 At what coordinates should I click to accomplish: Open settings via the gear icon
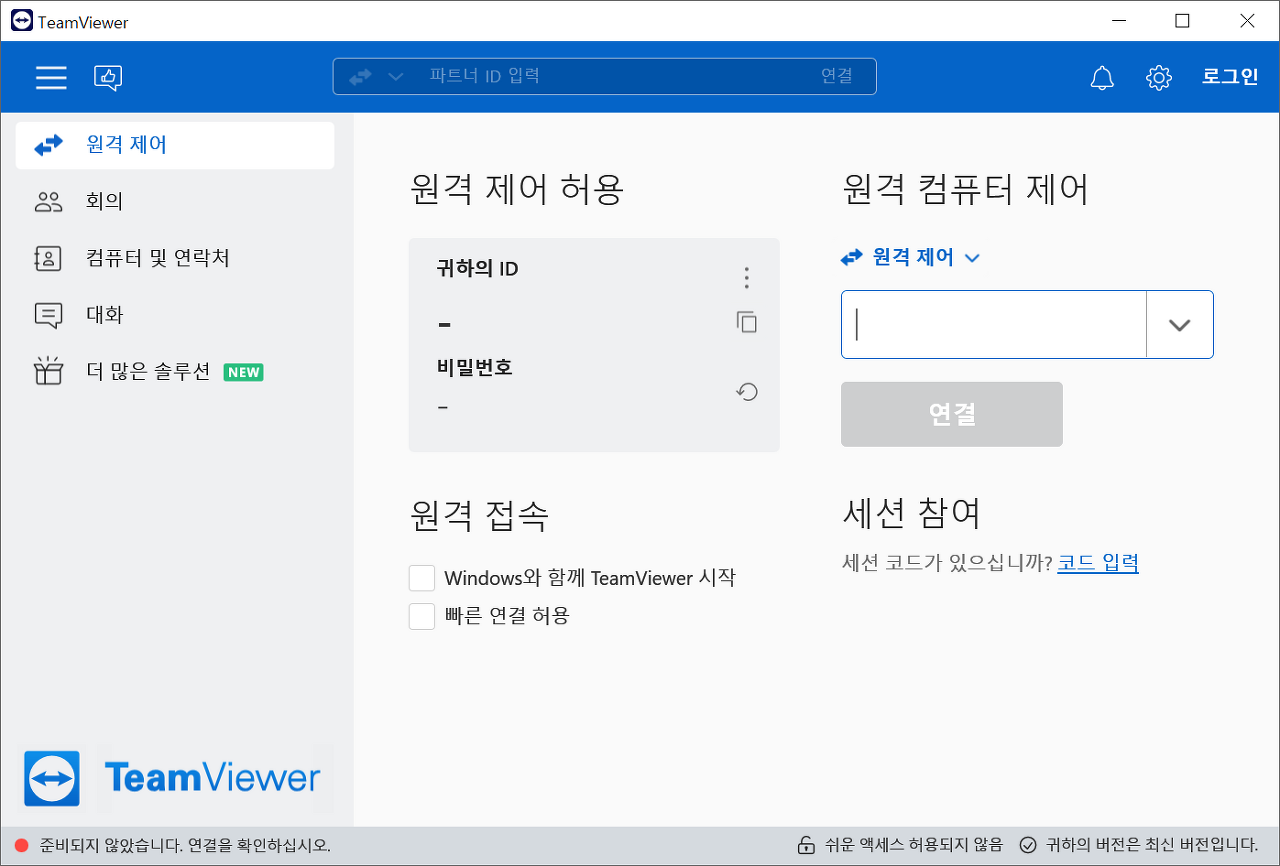coord(1158,77)
